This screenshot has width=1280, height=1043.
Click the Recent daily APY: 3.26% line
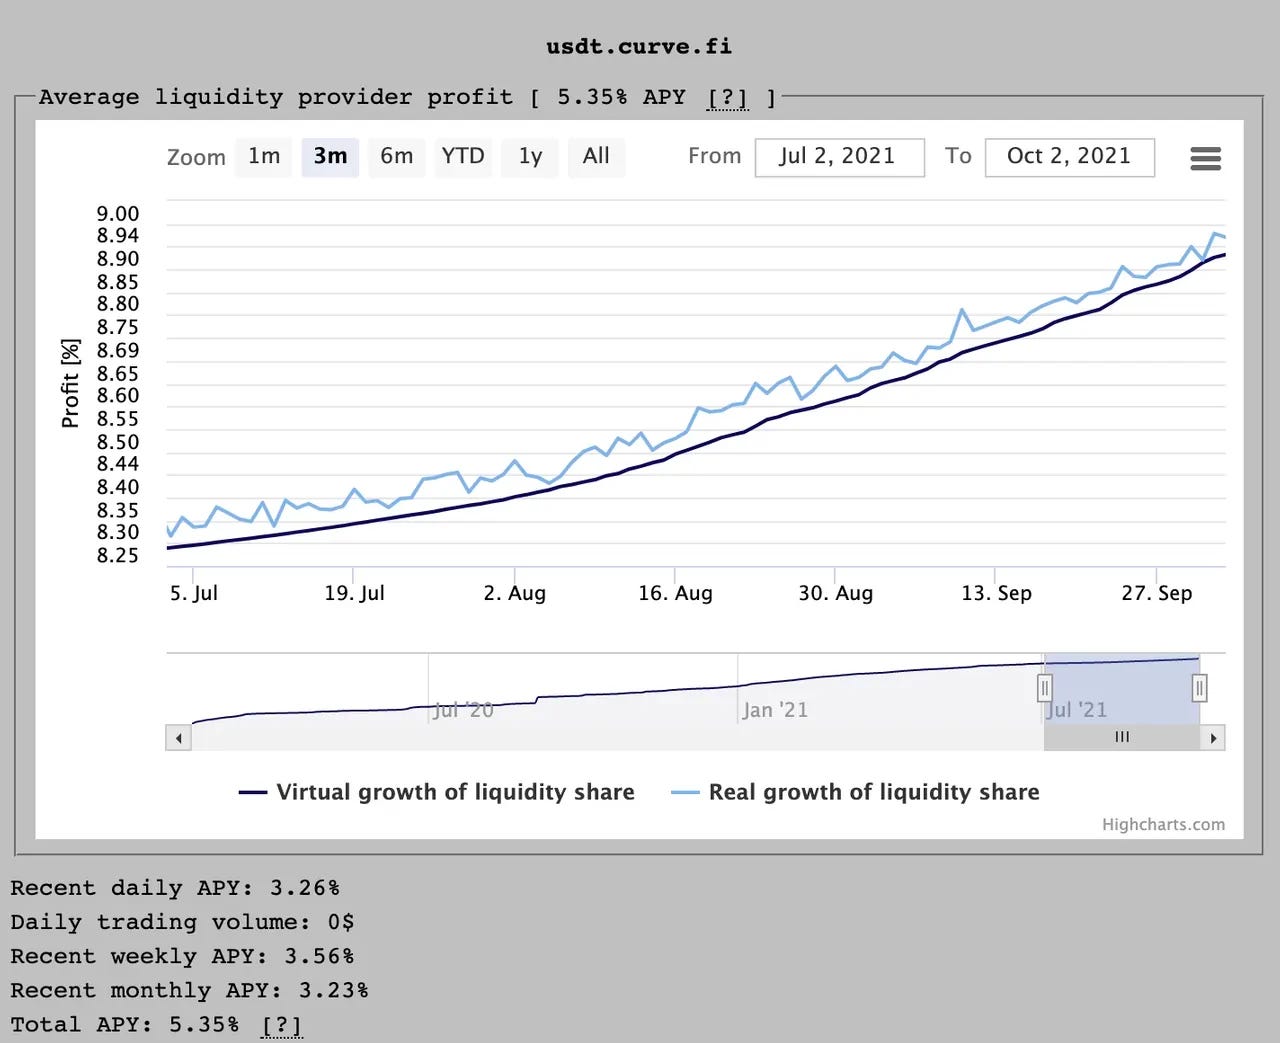click(175, 888)
